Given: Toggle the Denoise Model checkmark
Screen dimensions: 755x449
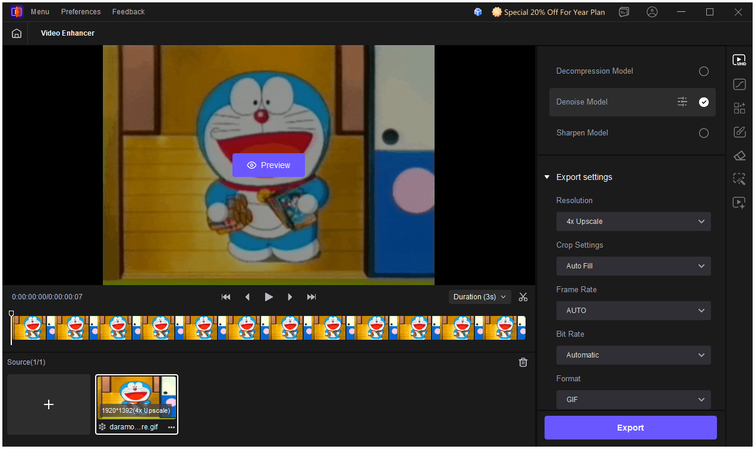Looking at the screenshot, I should (704, 102).
